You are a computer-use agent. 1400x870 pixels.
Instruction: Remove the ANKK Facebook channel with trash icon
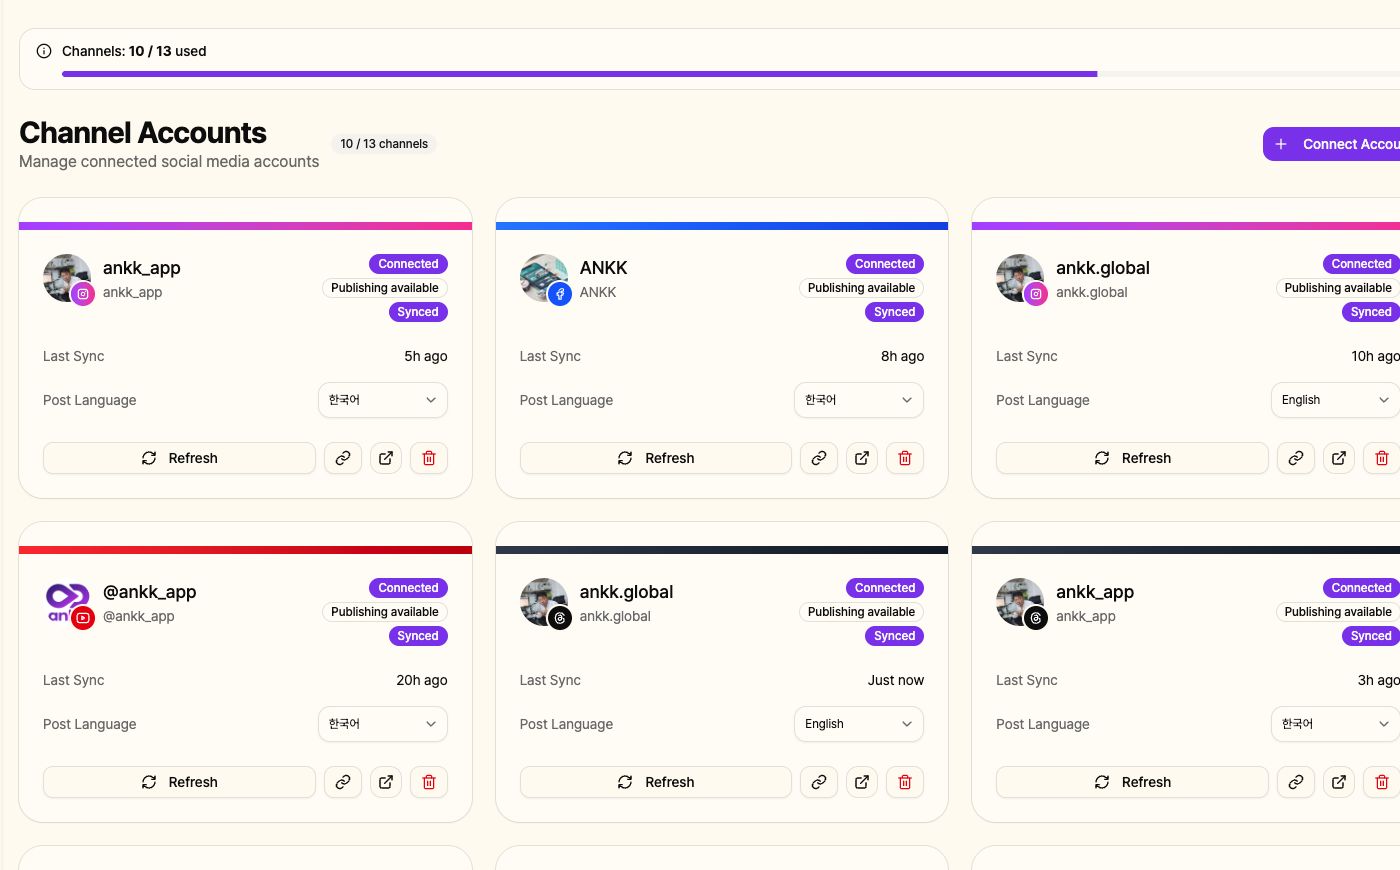(905, 458)
